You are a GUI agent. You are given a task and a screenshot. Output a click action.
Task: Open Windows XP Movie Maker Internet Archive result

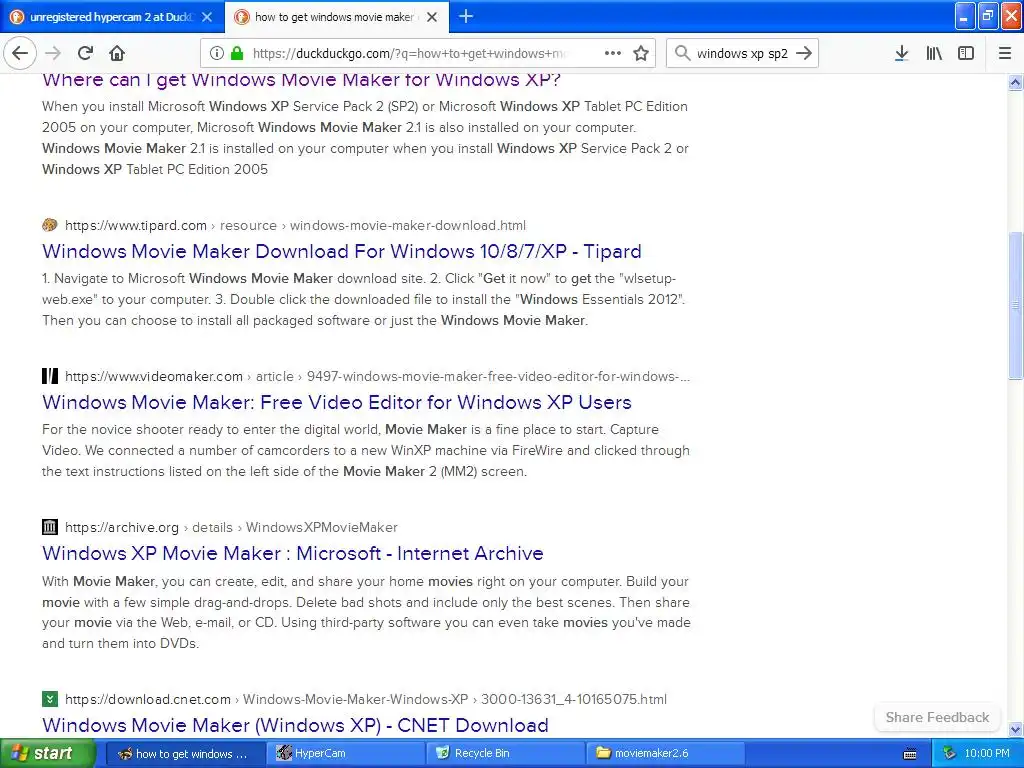293,553
